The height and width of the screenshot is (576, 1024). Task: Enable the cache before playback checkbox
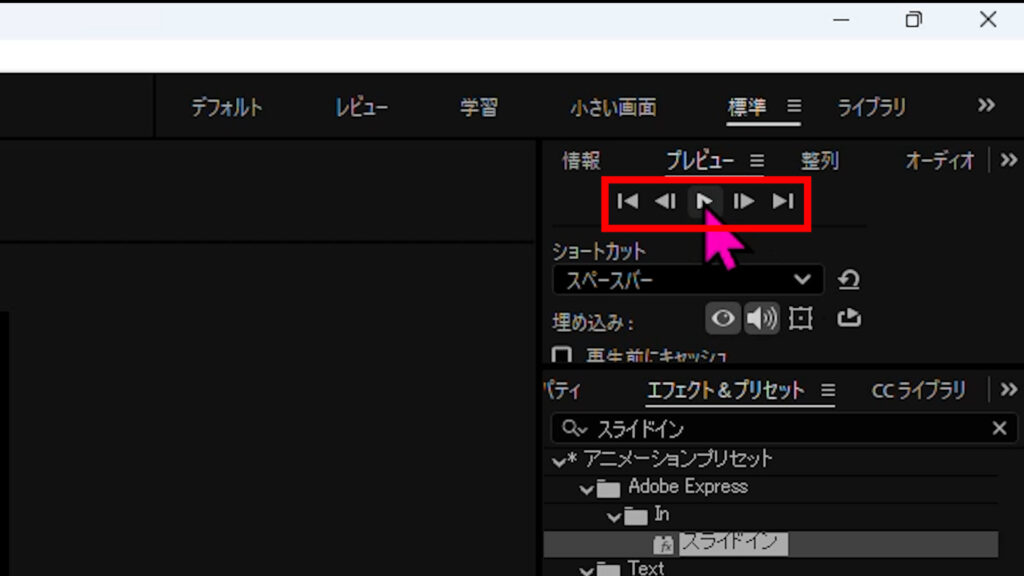tap(562, 356)
